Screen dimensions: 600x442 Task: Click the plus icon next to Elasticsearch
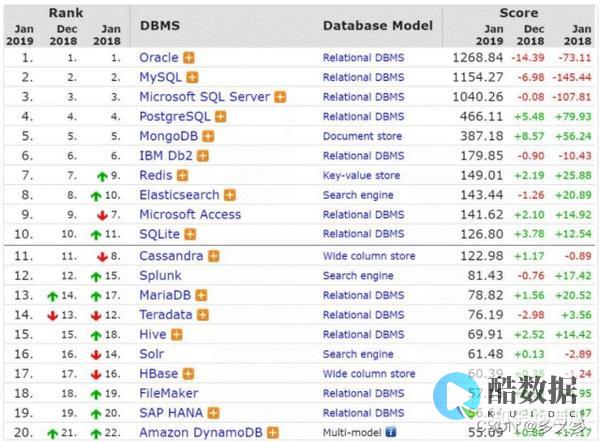(x=230, y=195)
